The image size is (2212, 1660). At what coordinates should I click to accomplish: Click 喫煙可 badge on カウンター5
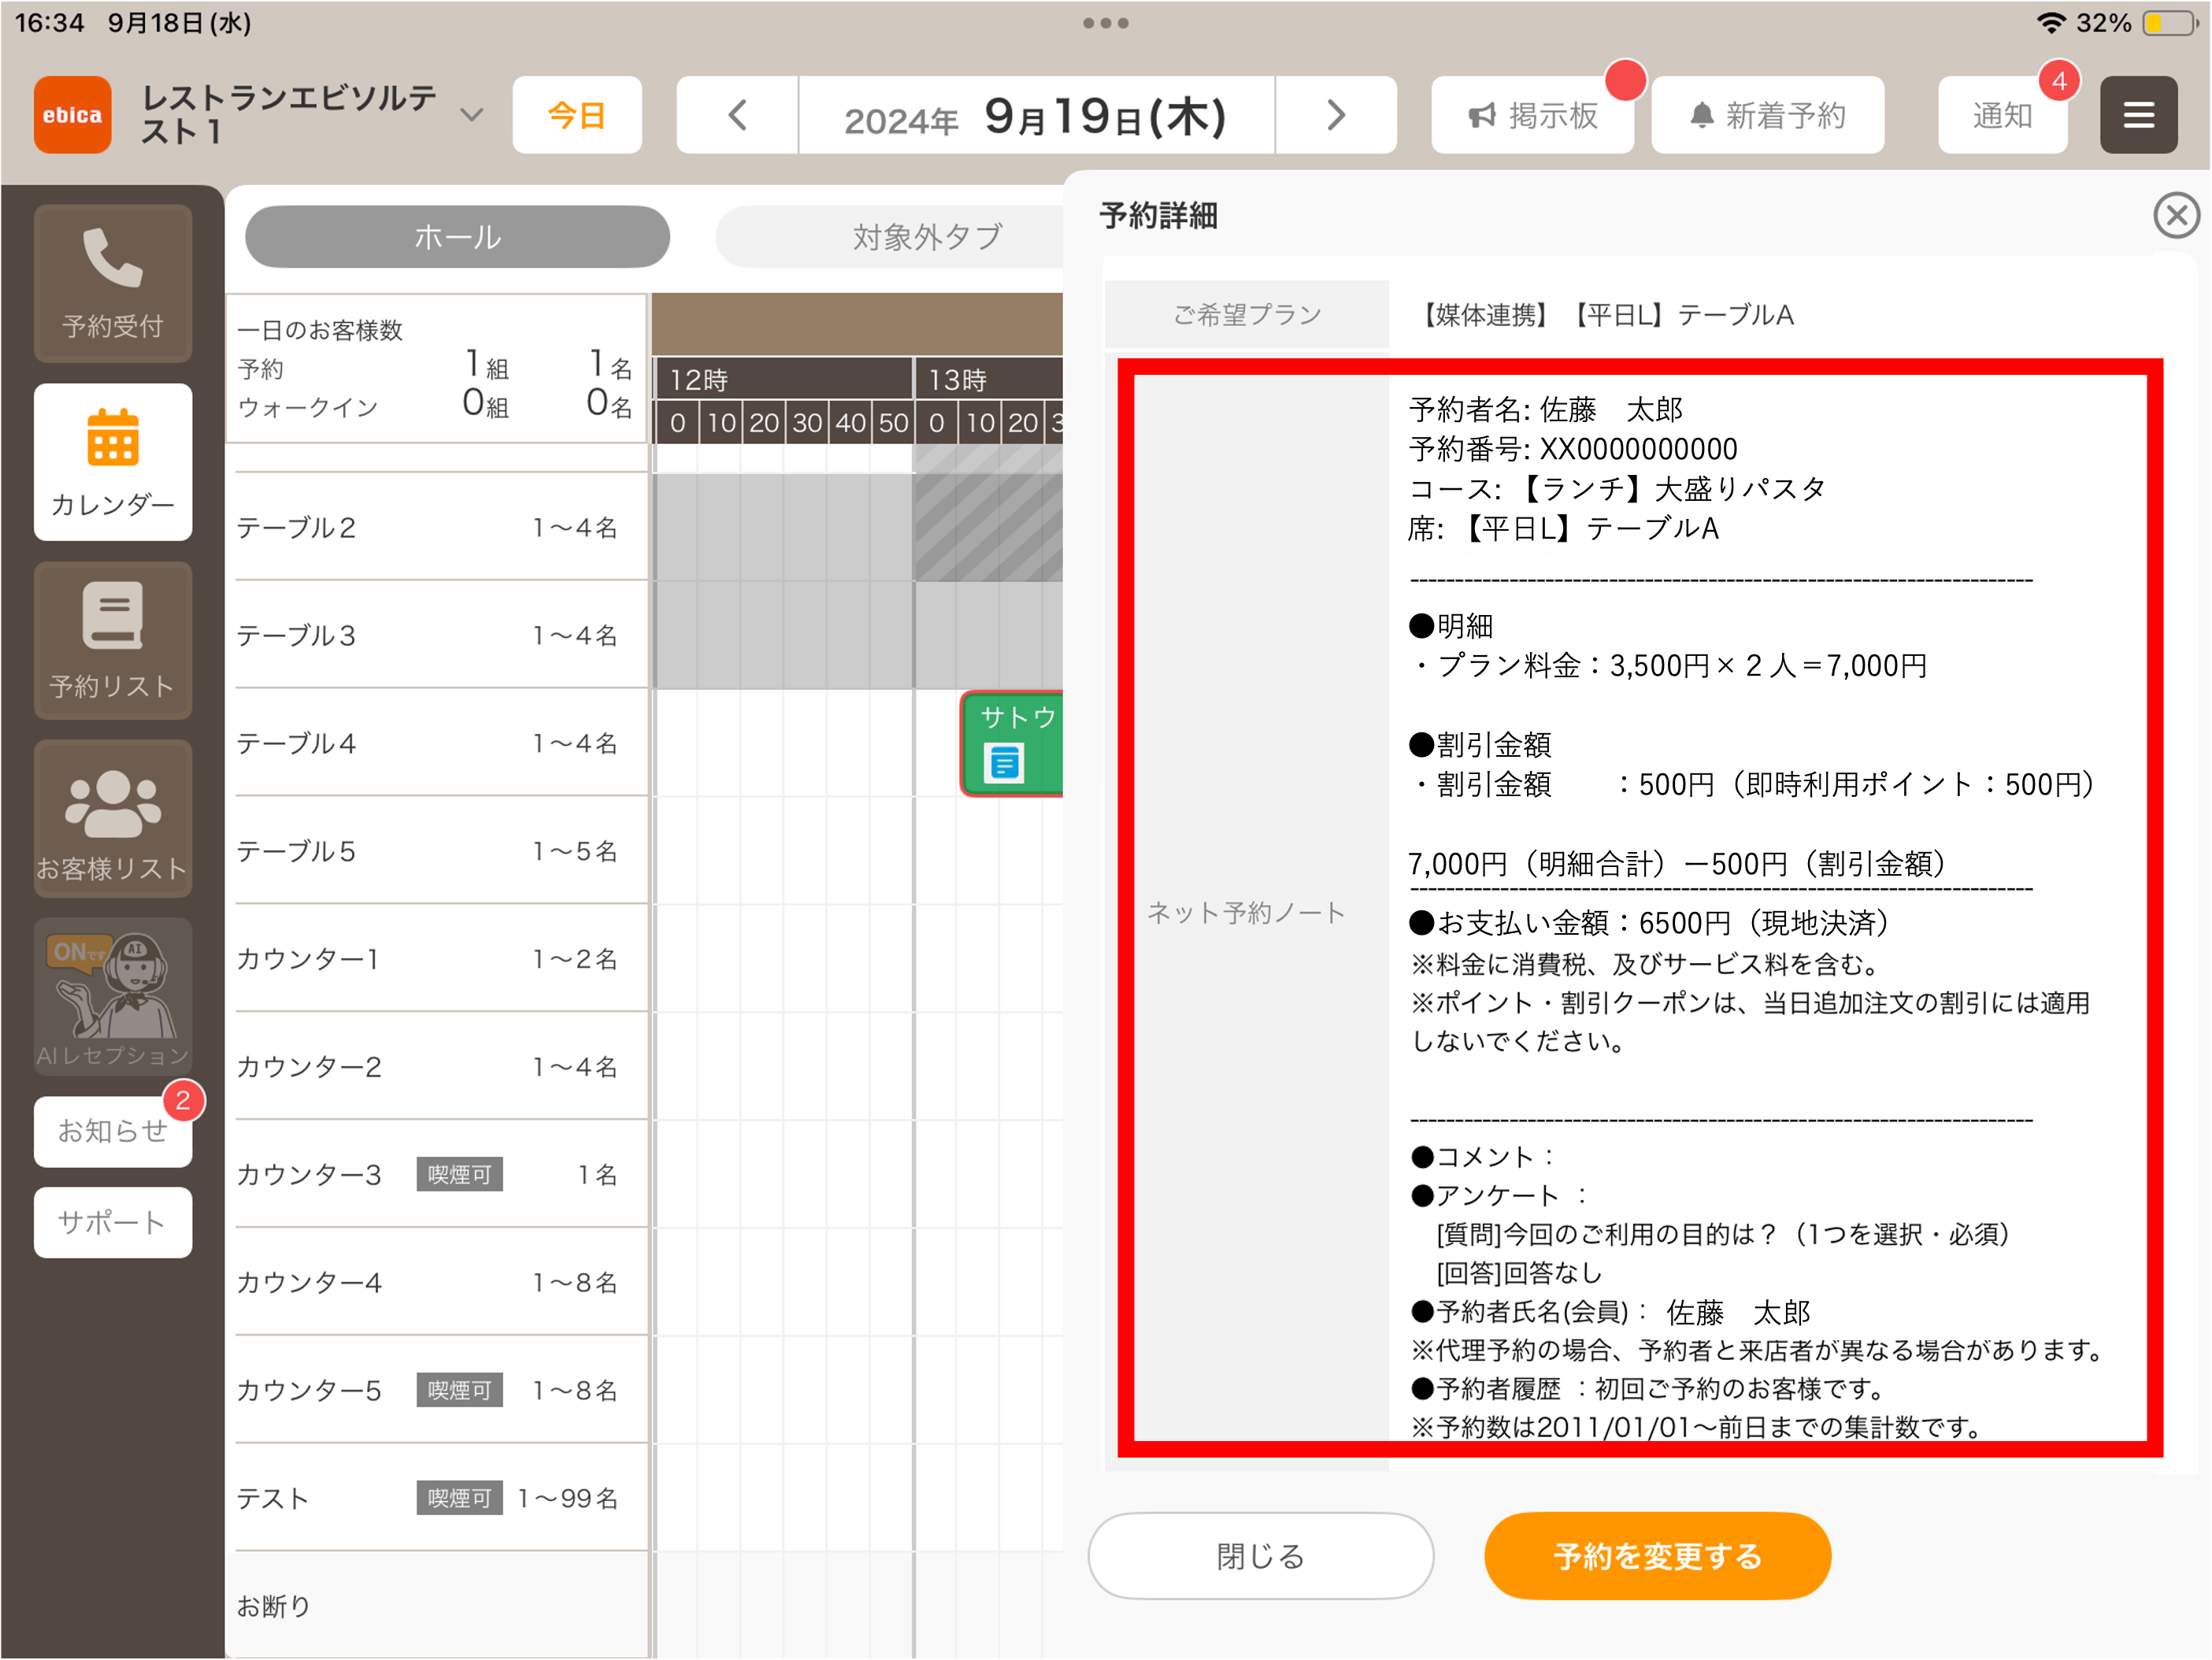pos(460,1391)
